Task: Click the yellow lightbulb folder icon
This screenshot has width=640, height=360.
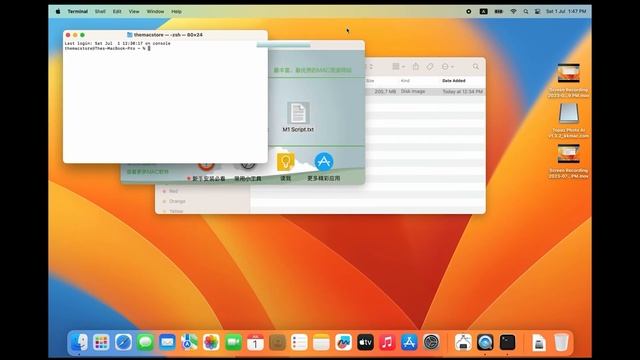Action: (285, 162)
